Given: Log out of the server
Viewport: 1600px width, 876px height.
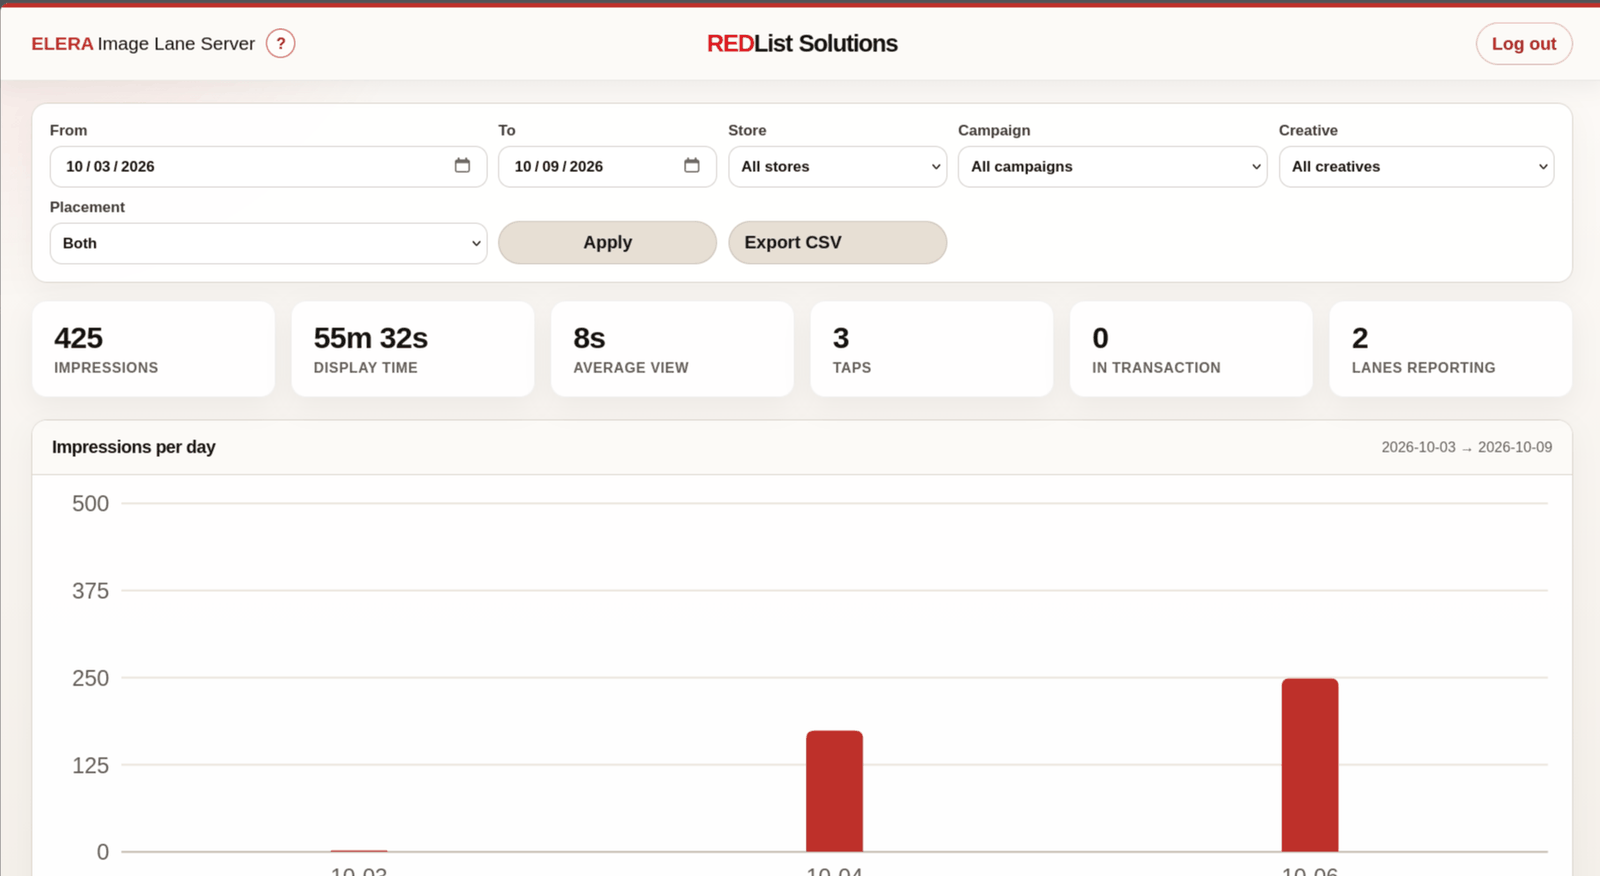Looking at the screenshot, I should coord(1524,44).
